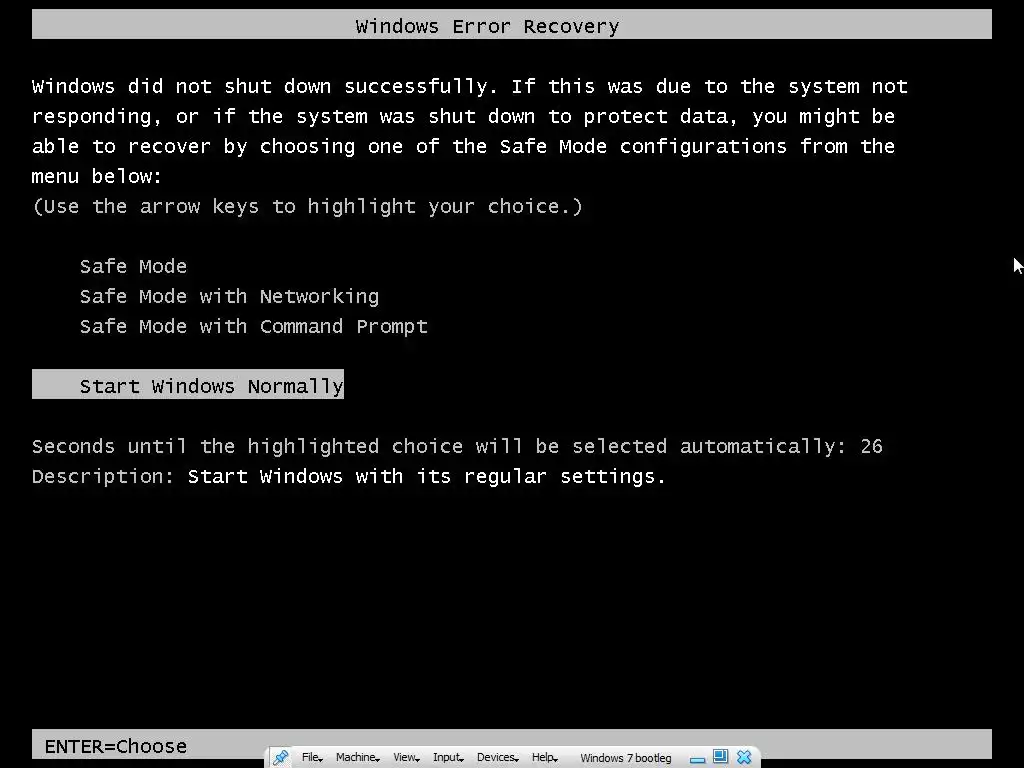
Task: Click the Windows 7 bootleg VM title
Action: pyautogui.click(x=626, y=758)
